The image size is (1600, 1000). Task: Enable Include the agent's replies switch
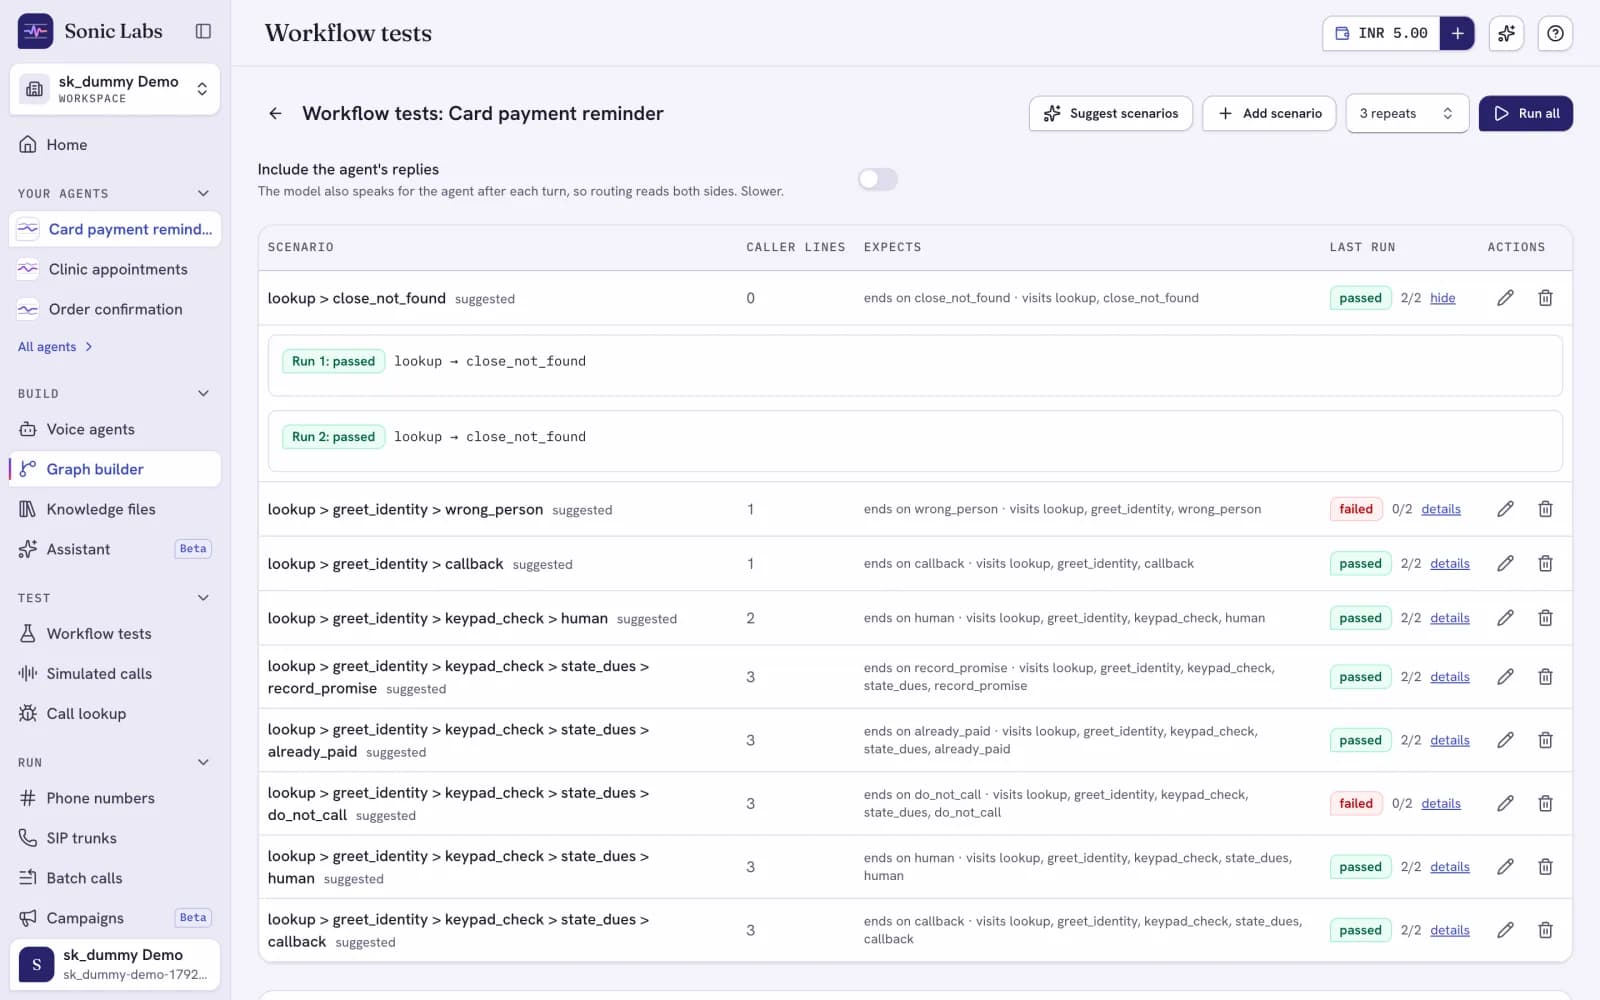pos(877,179)
